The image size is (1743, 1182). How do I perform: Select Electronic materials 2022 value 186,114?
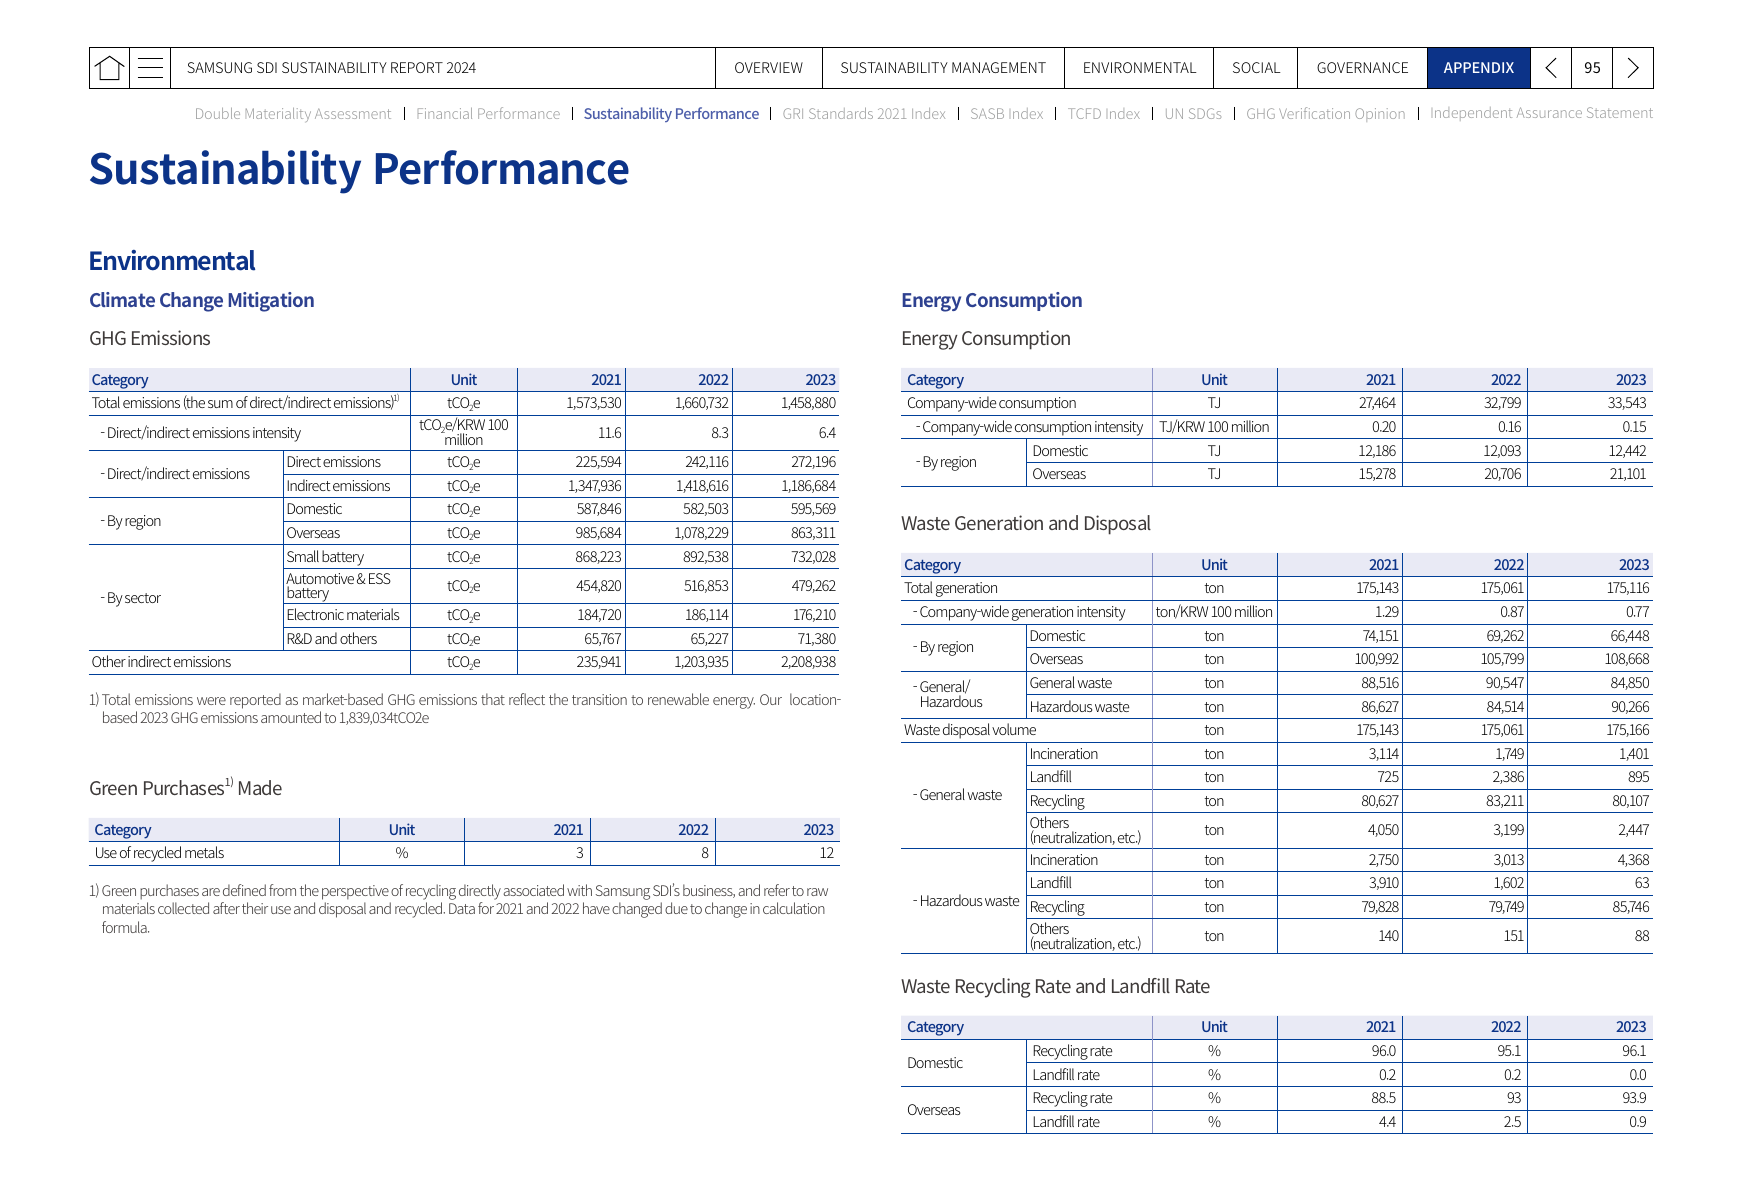coord(706,615)
